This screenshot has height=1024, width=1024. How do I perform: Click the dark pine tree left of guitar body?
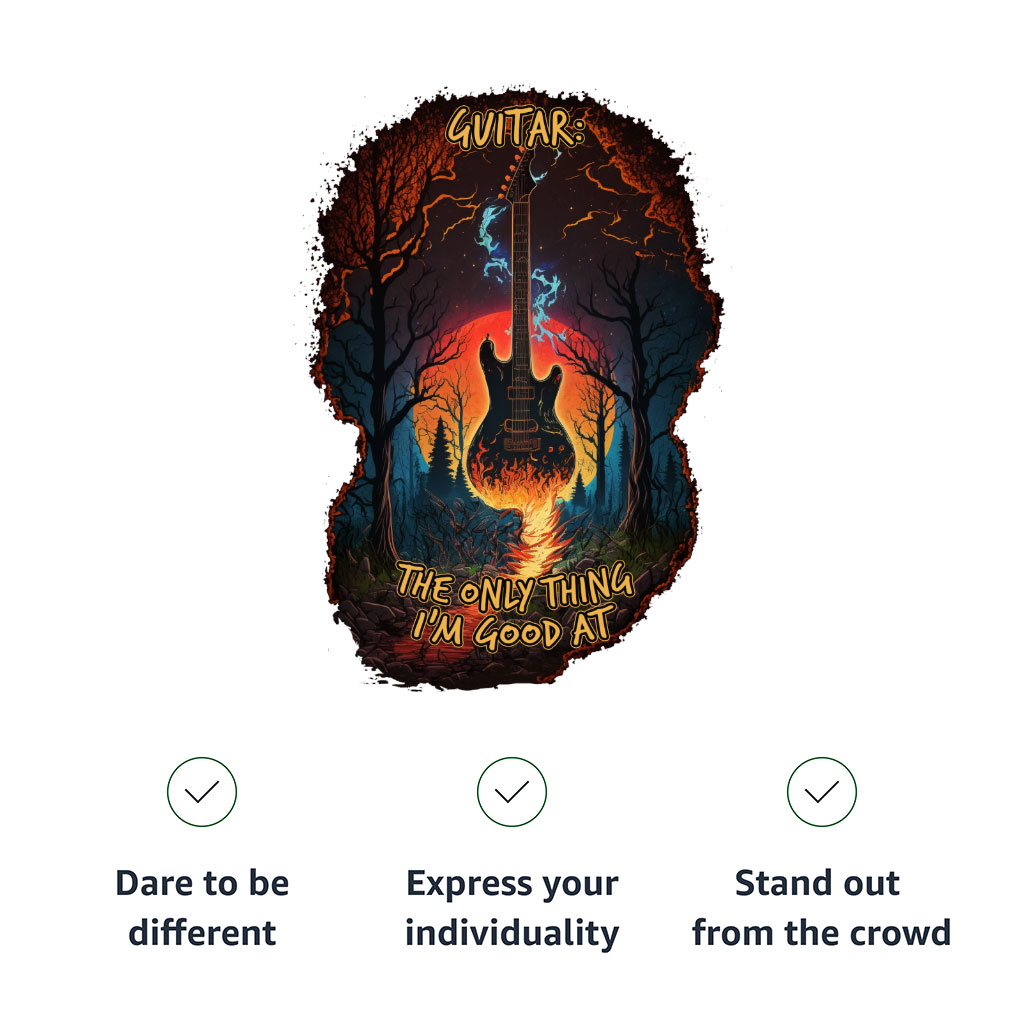441,457
